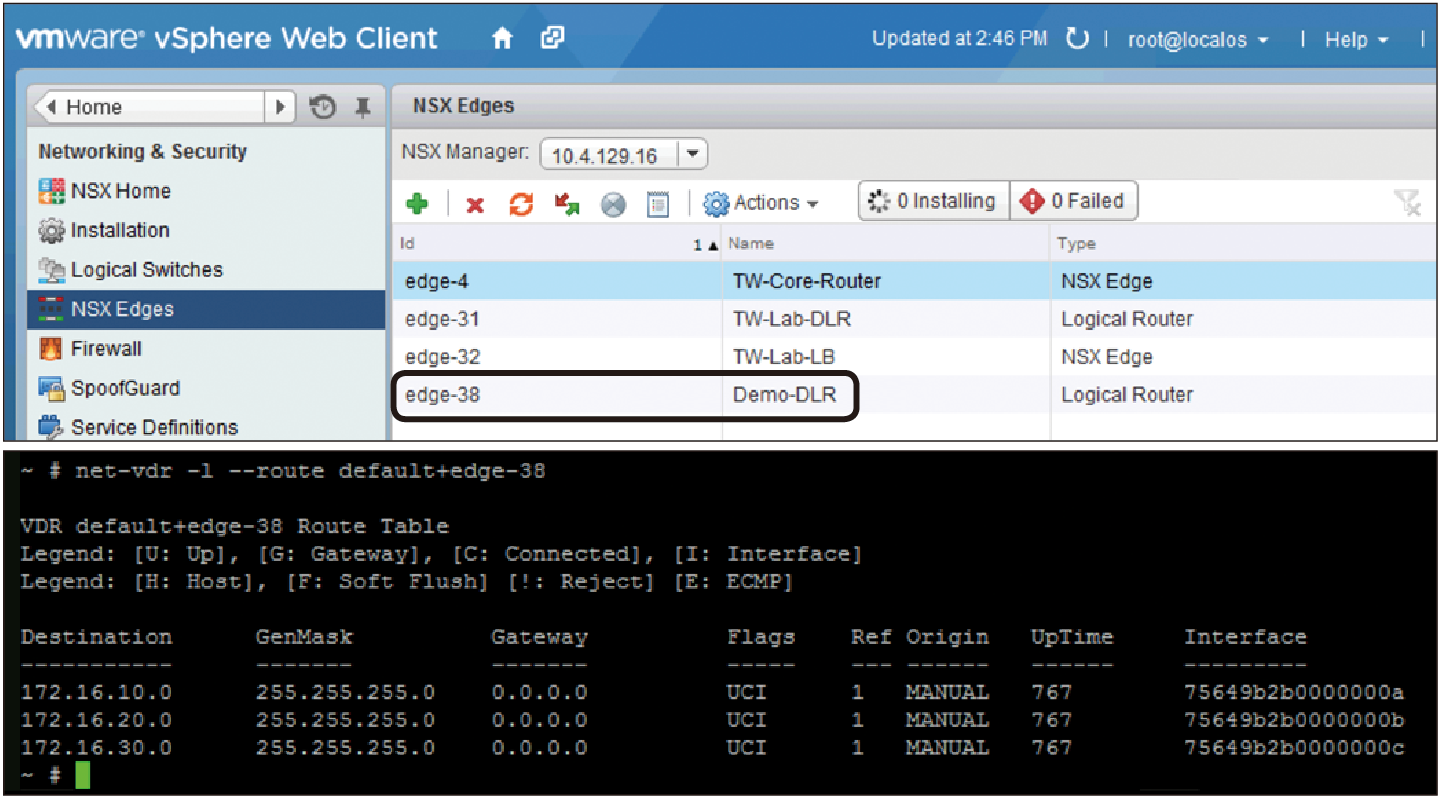1441x799 pixels.
Task: Select the edge-31 row
Action: click(915, 319)
